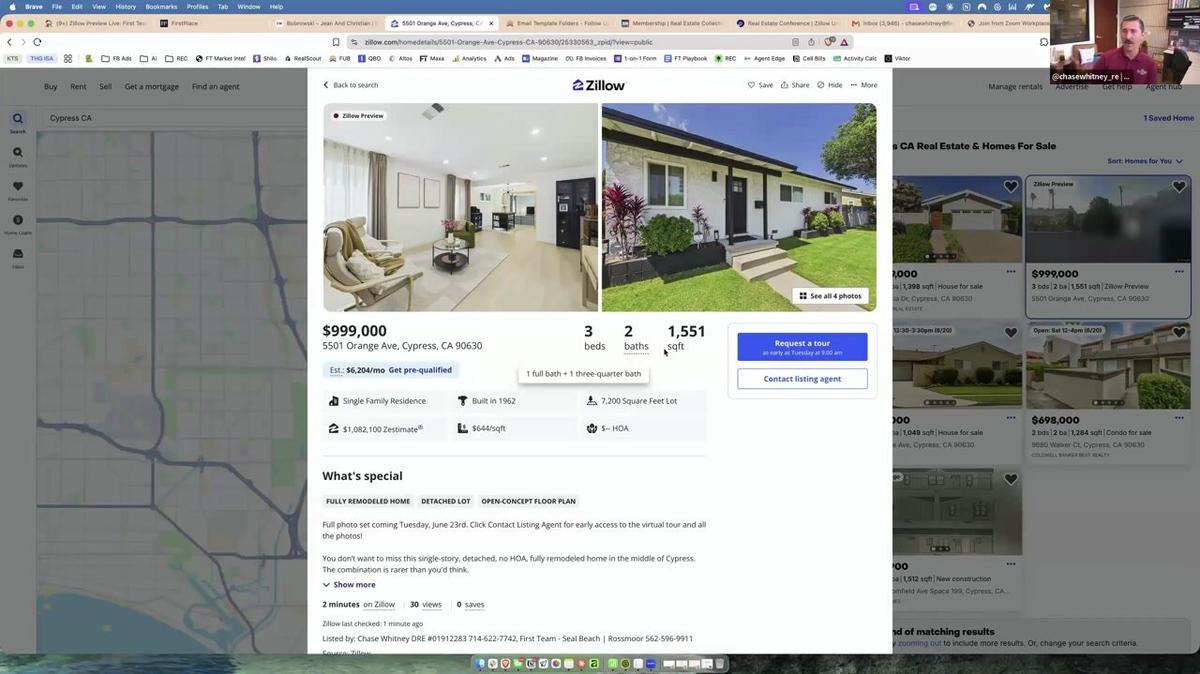Click Rent in Zillow top navigation
The height and width of the screenshot is (674, 1200).
[78, 87]
